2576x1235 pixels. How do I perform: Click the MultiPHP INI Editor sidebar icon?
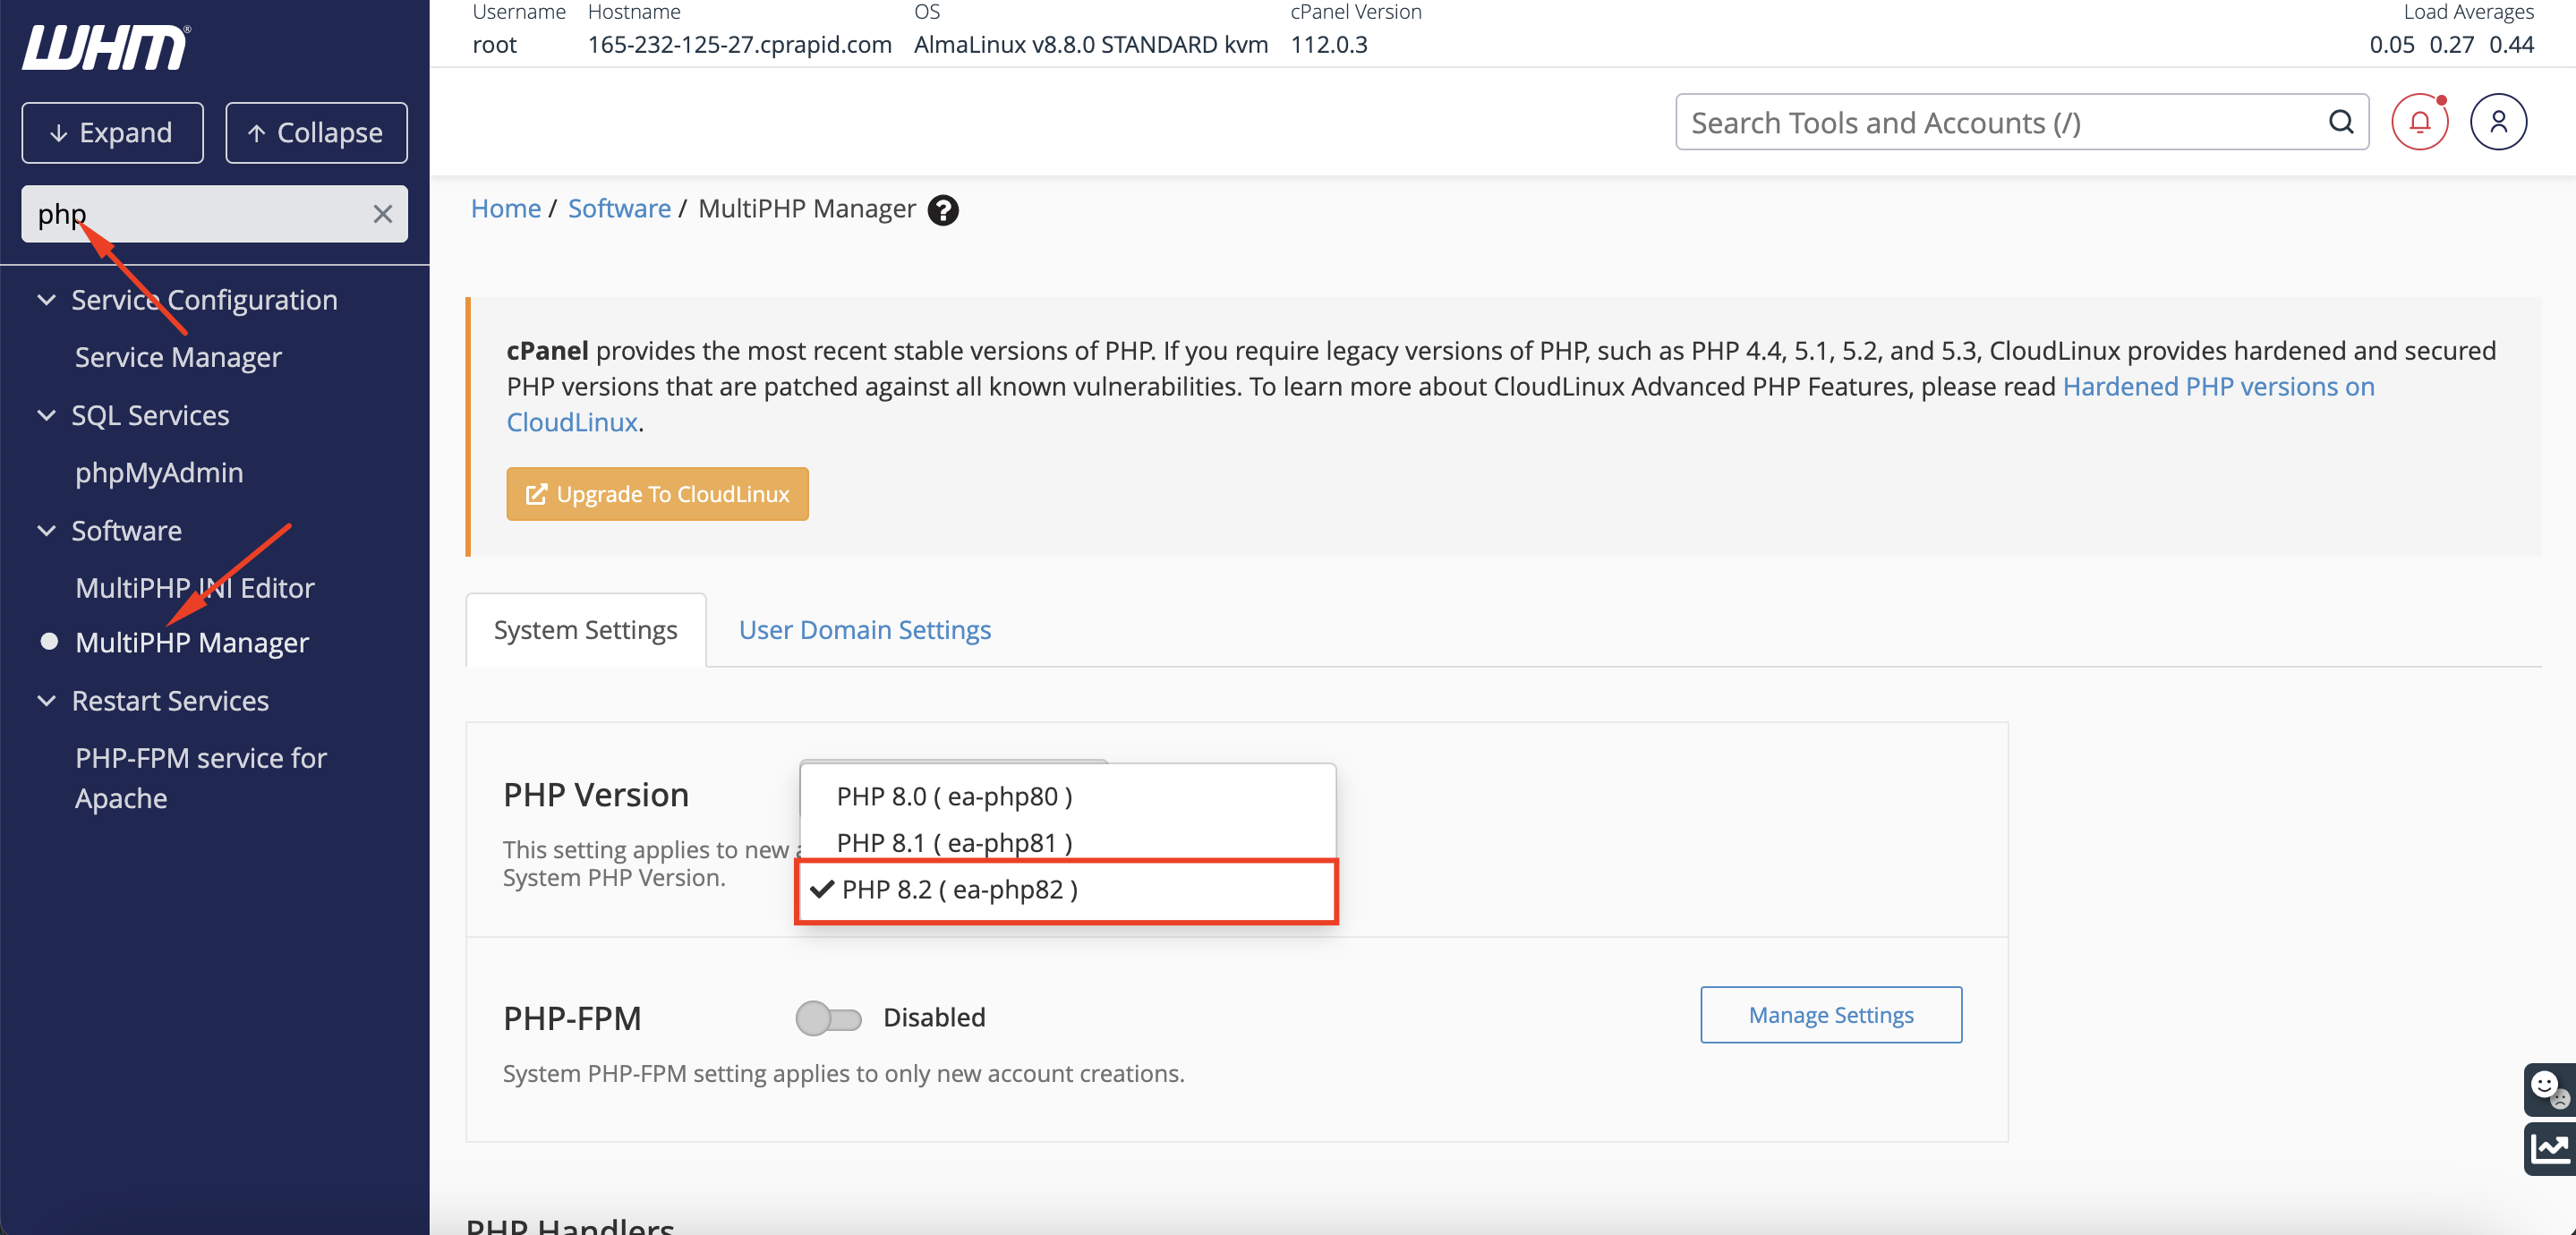(195, 584)
